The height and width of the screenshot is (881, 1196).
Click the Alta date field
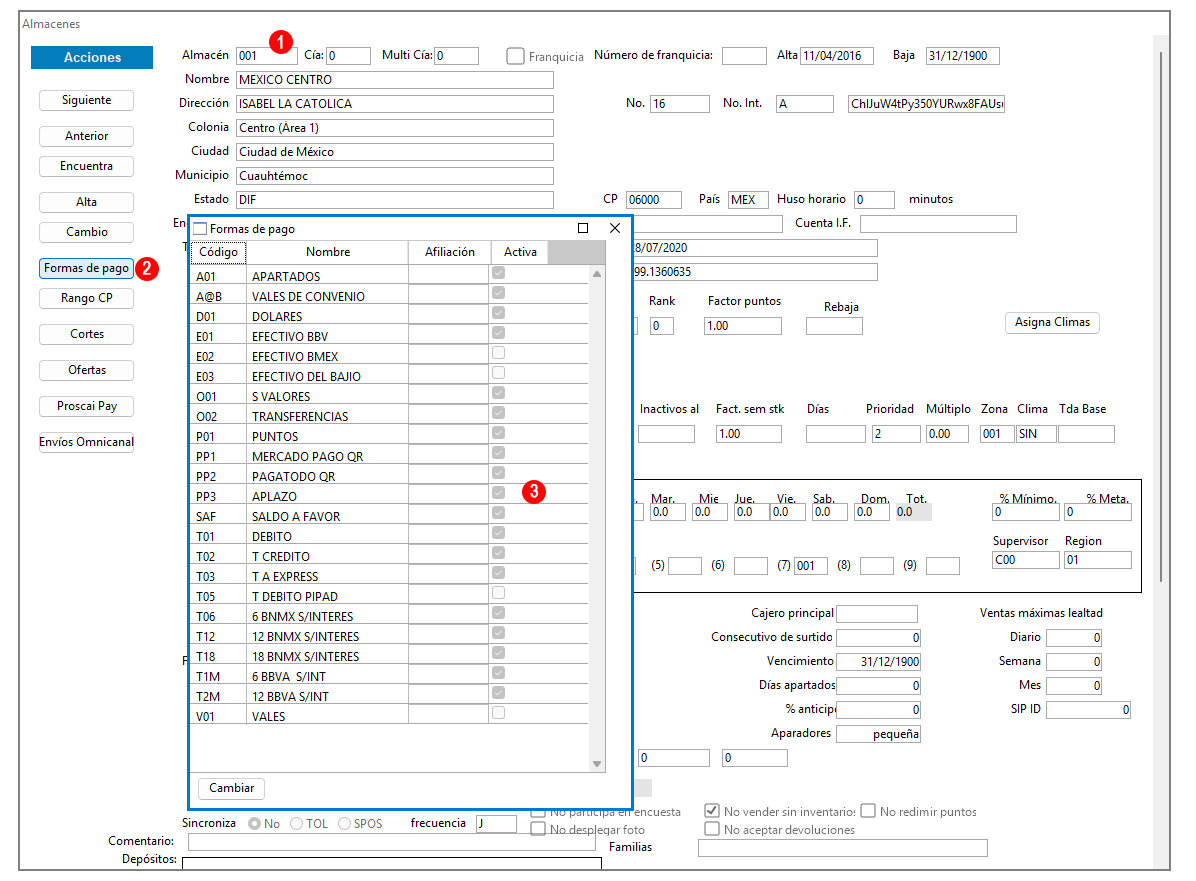click(x=837, y=56)
